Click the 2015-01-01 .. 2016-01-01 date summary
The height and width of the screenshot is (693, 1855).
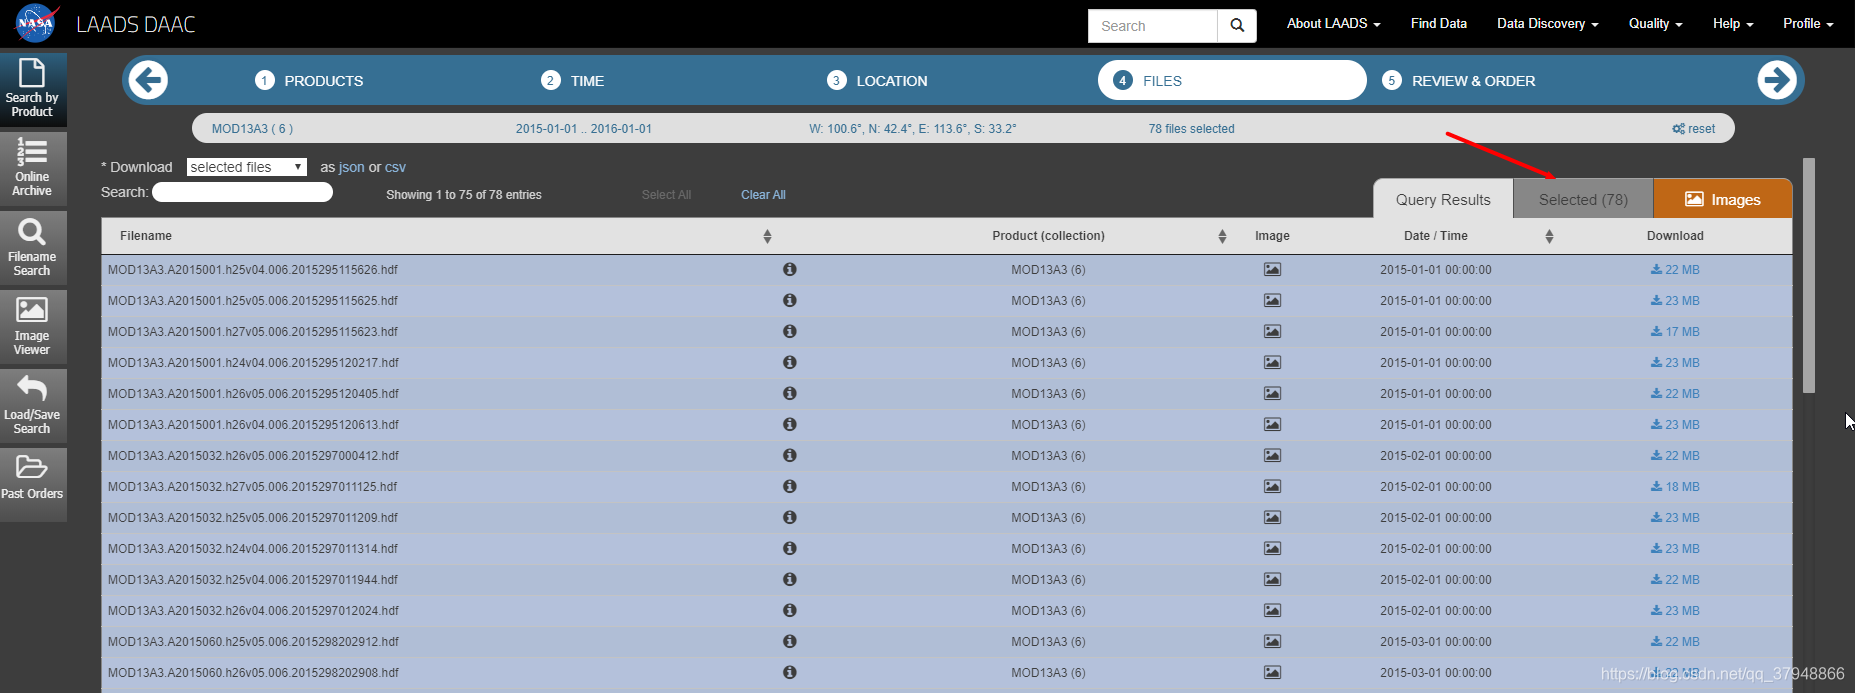[x=584, y=129]
